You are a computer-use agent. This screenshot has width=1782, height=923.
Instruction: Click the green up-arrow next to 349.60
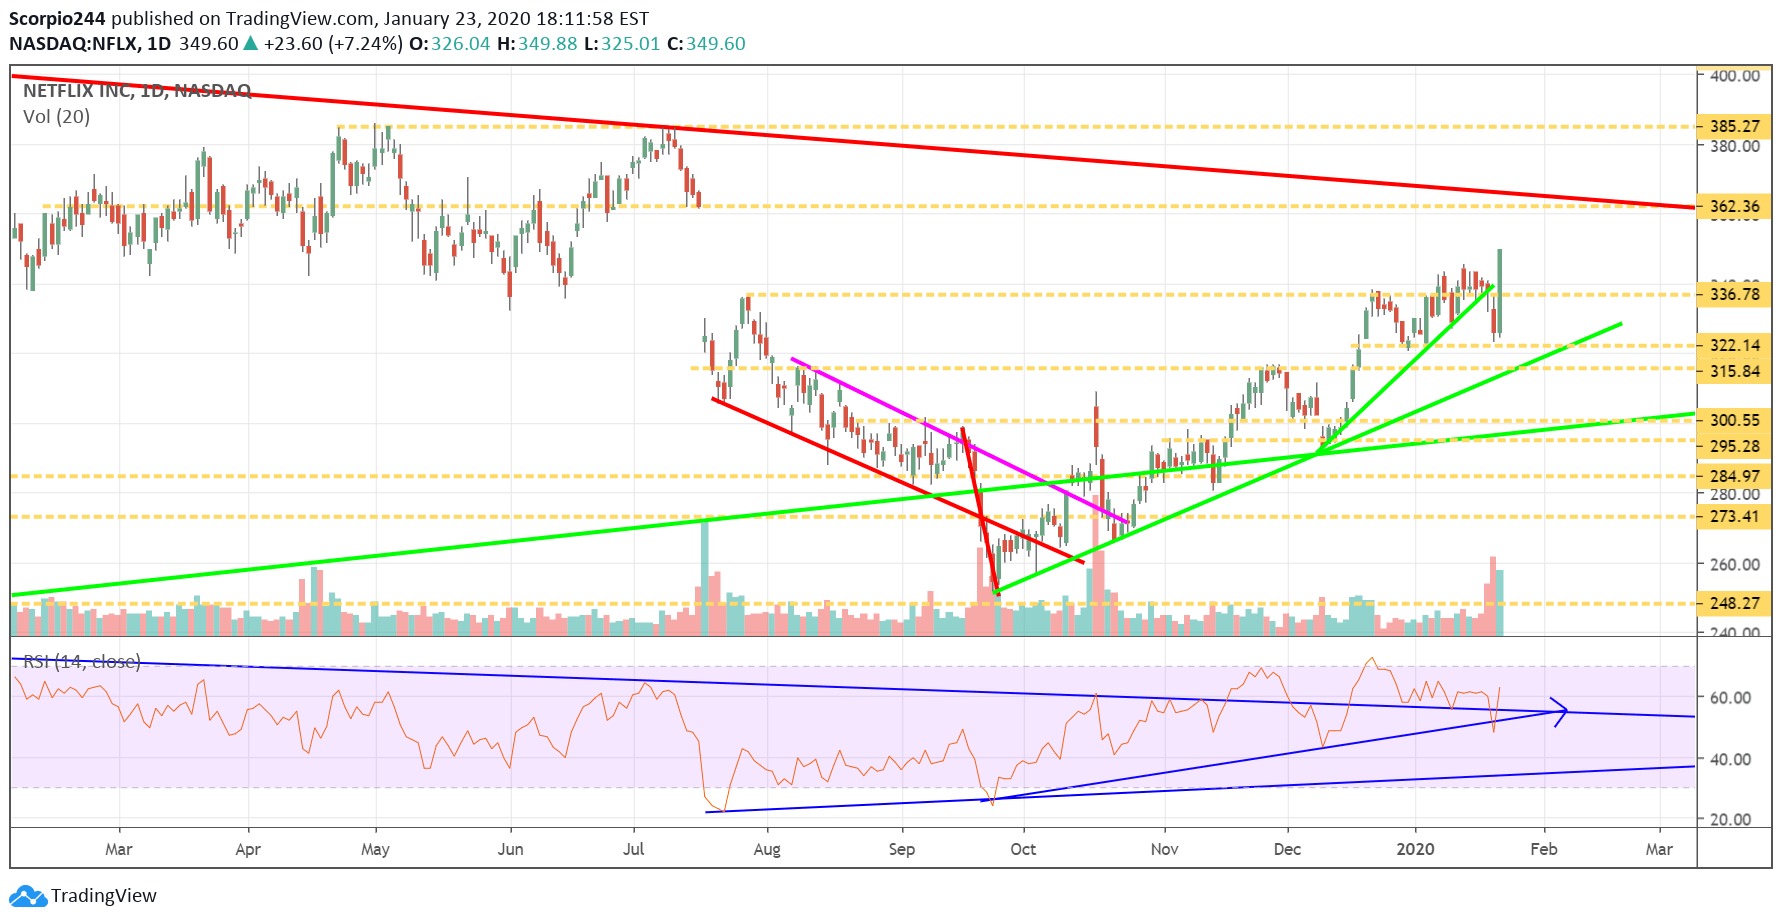pos(251,43)
